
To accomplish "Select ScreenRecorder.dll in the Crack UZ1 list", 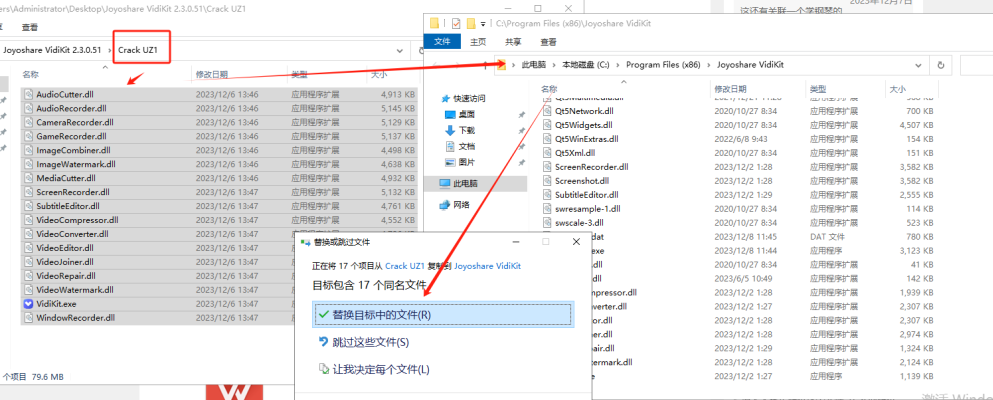I will point(73,192).
